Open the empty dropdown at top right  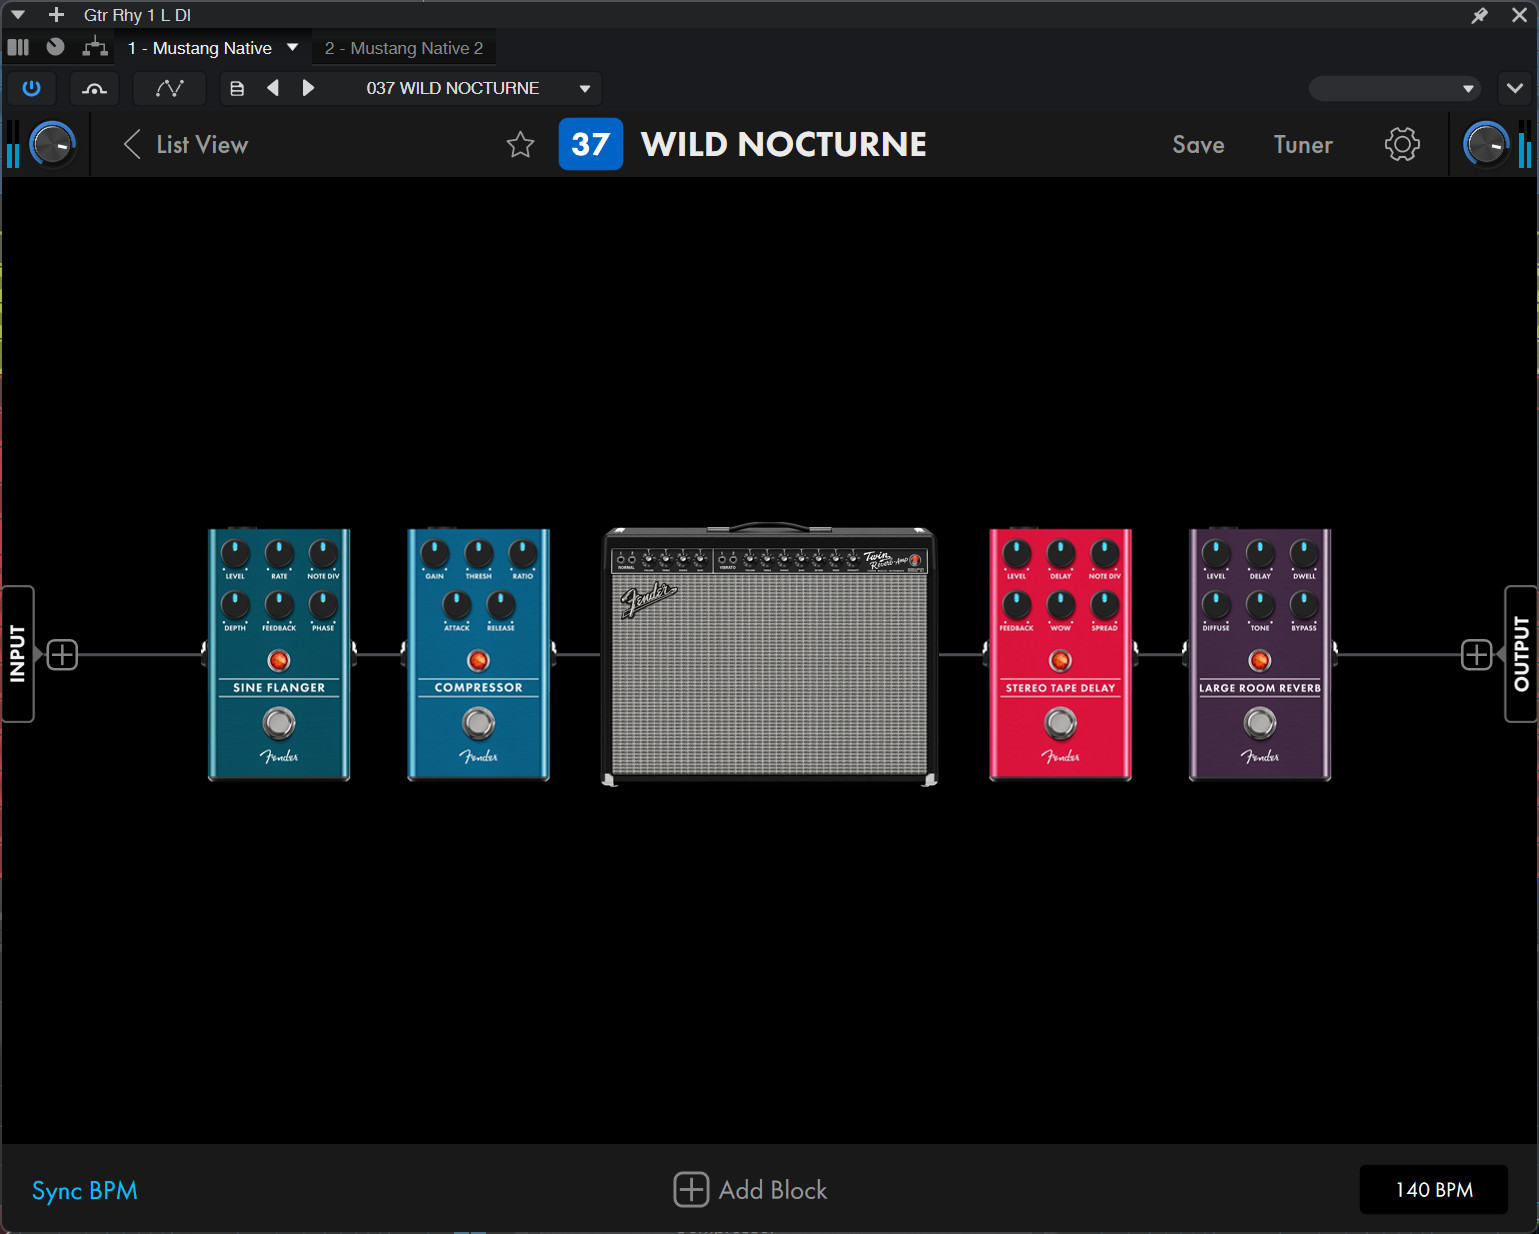point(1394,88)
